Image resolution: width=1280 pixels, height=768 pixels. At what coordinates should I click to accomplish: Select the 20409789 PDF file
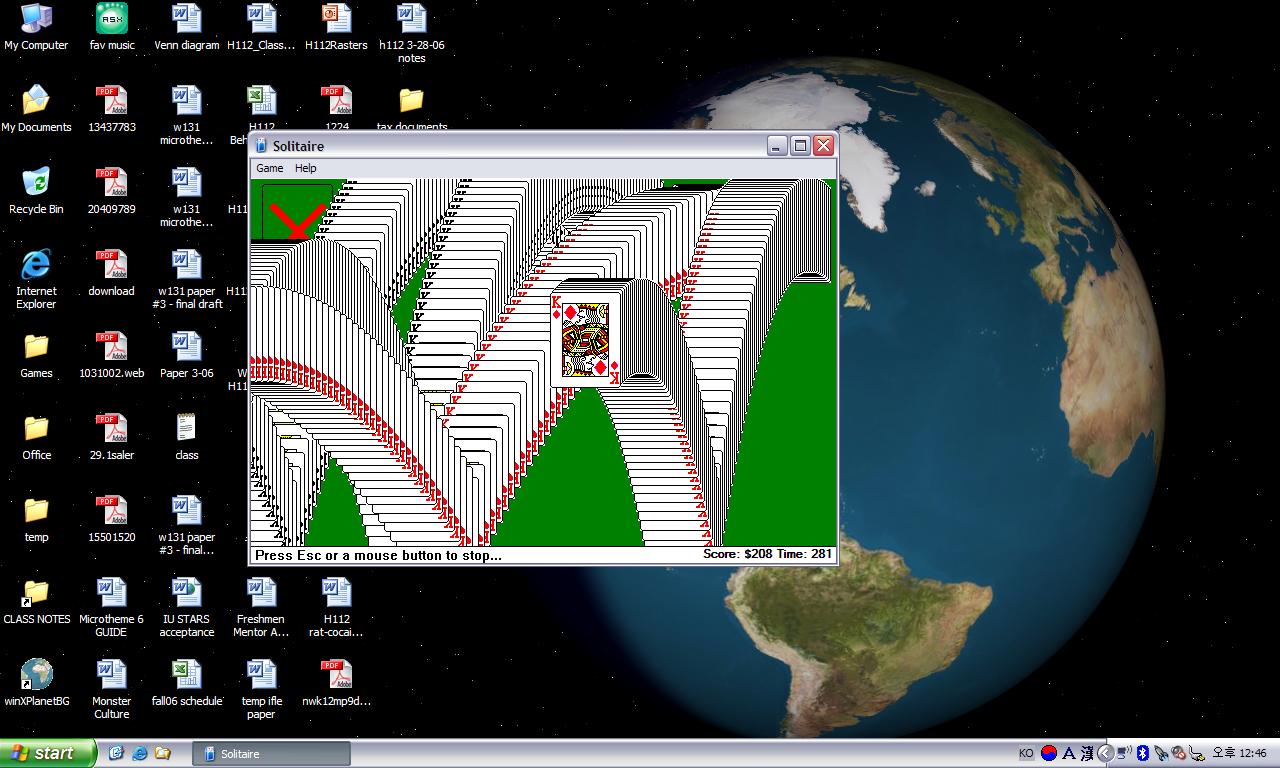[112, 191]
